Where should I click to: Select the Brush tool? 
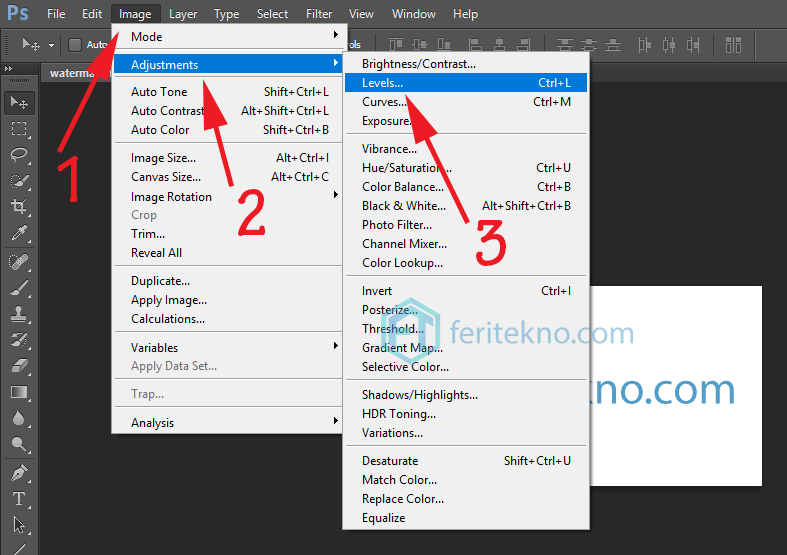click(x=19, y=289)
